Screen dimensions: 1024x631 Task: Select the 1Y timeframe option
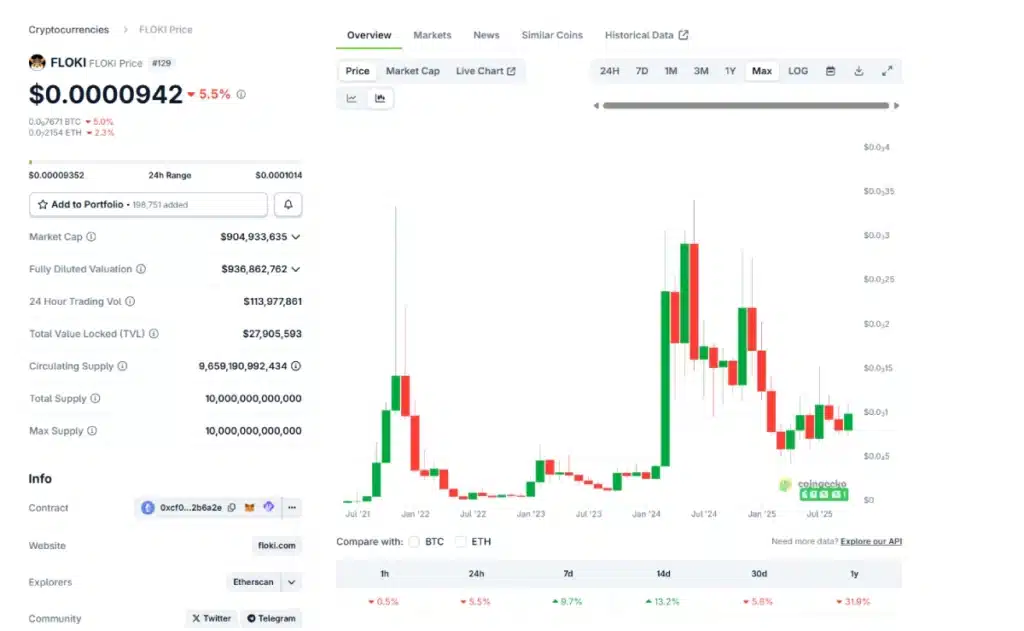(x=731, y=71)
